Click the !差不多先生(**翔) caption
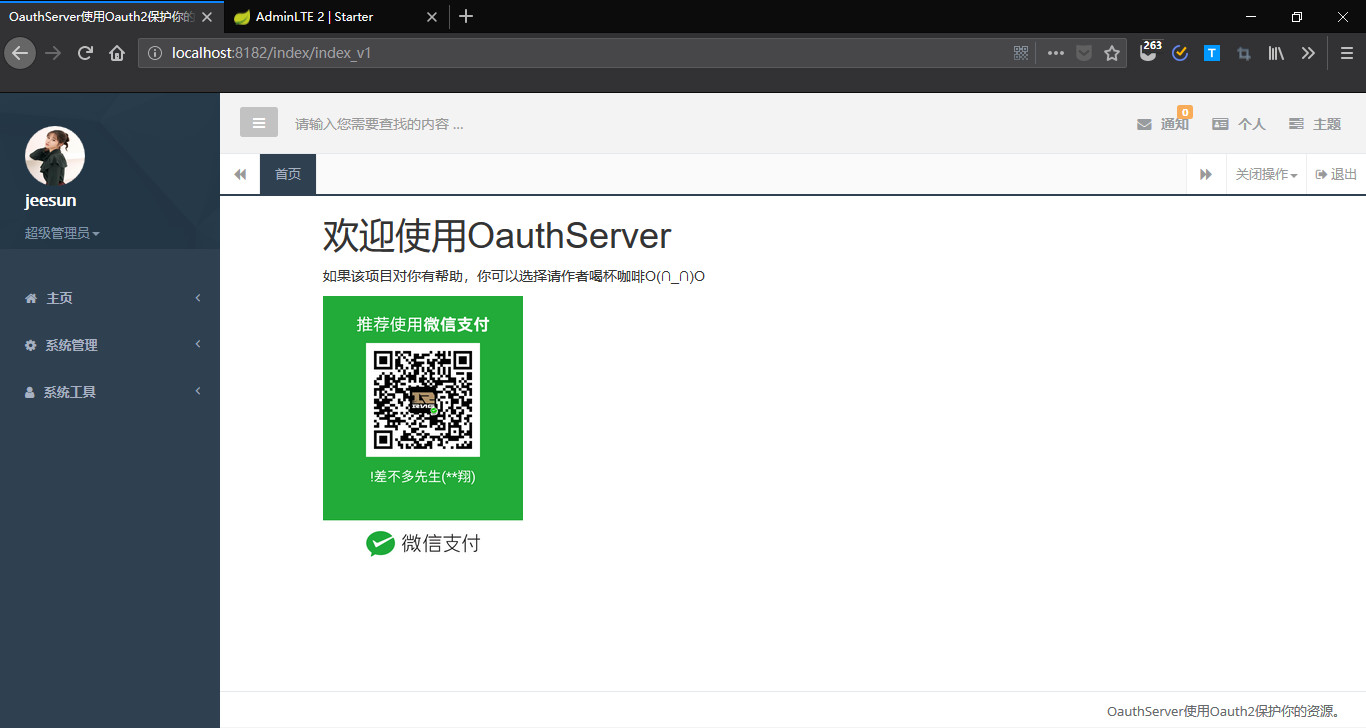Viewport: 1366px width, 728px height. 423,476
